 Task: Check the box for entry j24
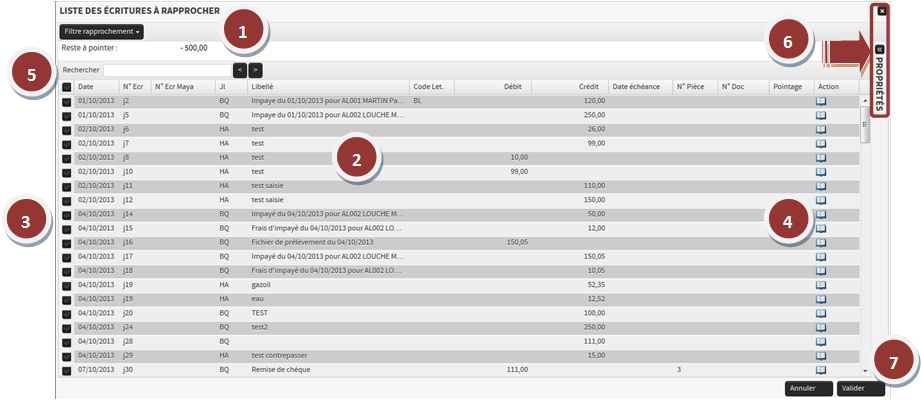click(67, 328)
